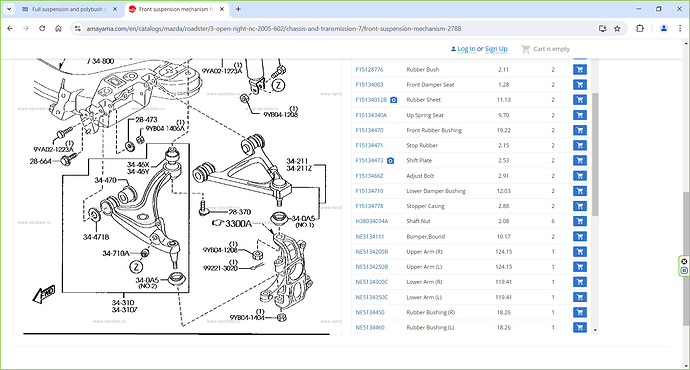Open photo icon next to F15134012B

[393, 100]
